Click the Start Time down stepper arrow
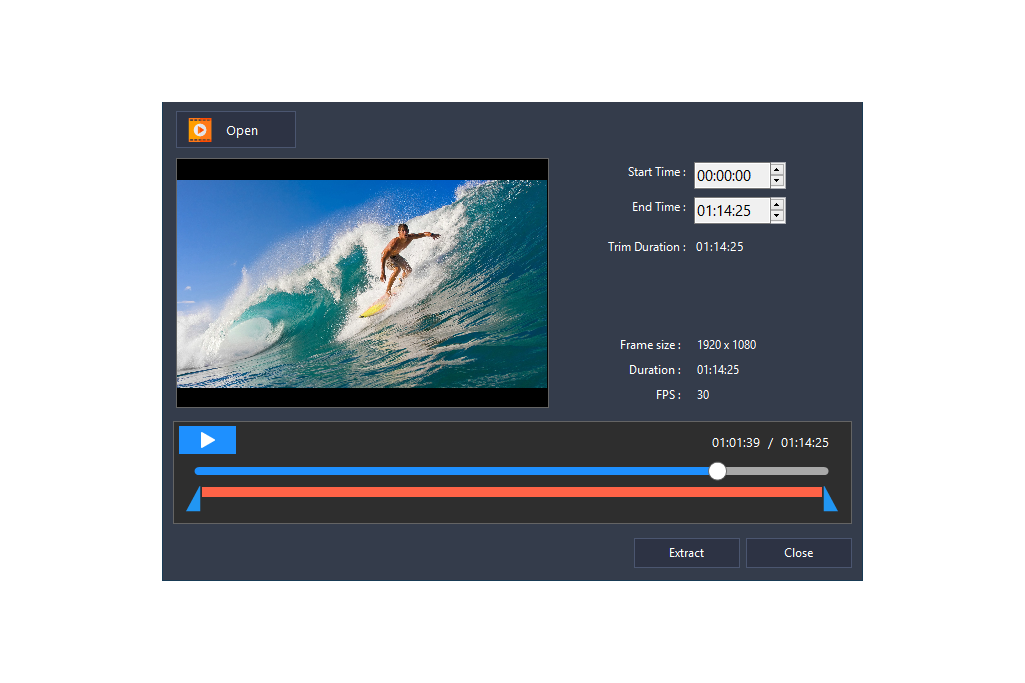Viewport: 1025px width, 683px height. [777, 180]
